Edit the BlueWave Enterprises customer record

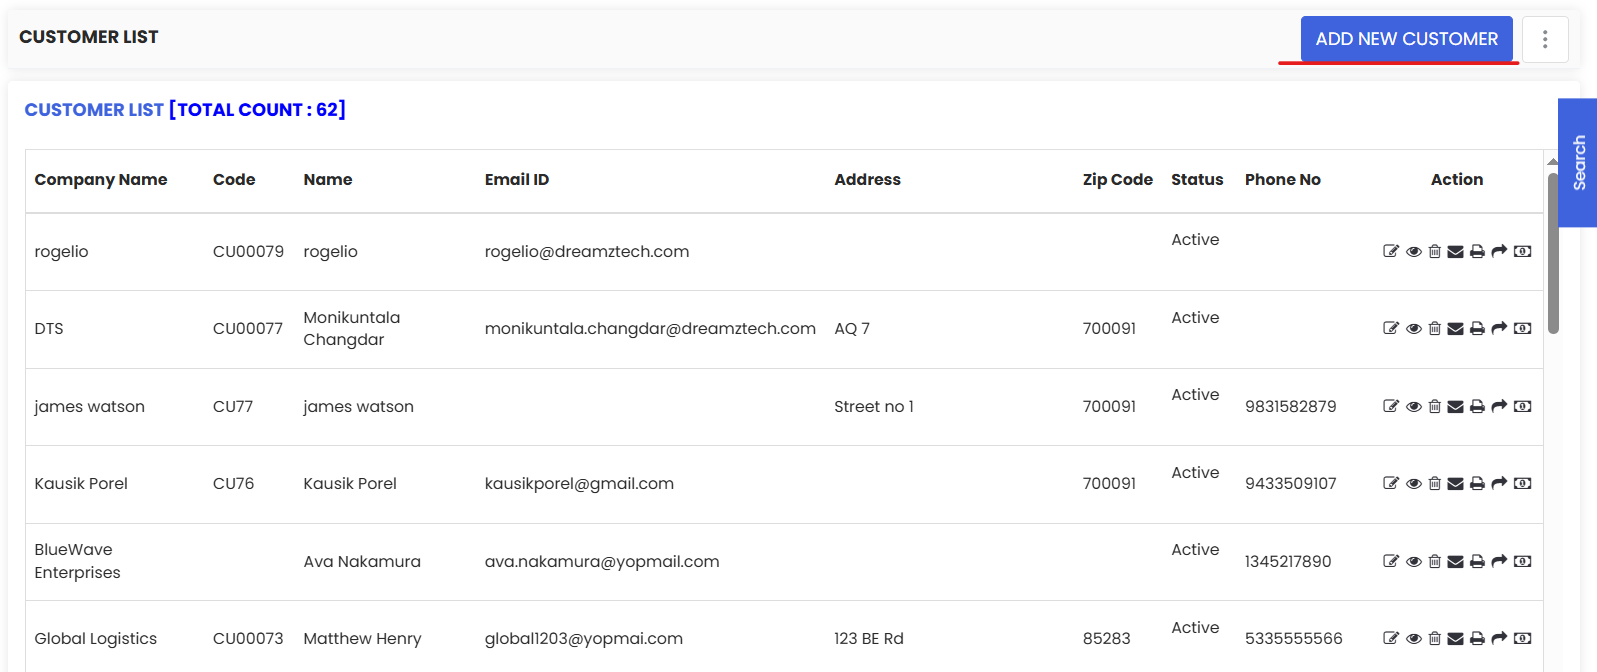(x=1391, y=561)
